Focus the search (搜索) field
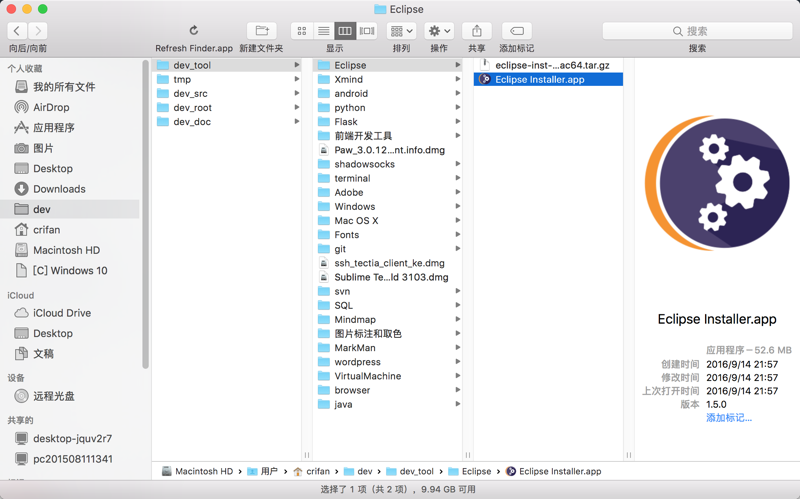 click(x=697, y=31)
